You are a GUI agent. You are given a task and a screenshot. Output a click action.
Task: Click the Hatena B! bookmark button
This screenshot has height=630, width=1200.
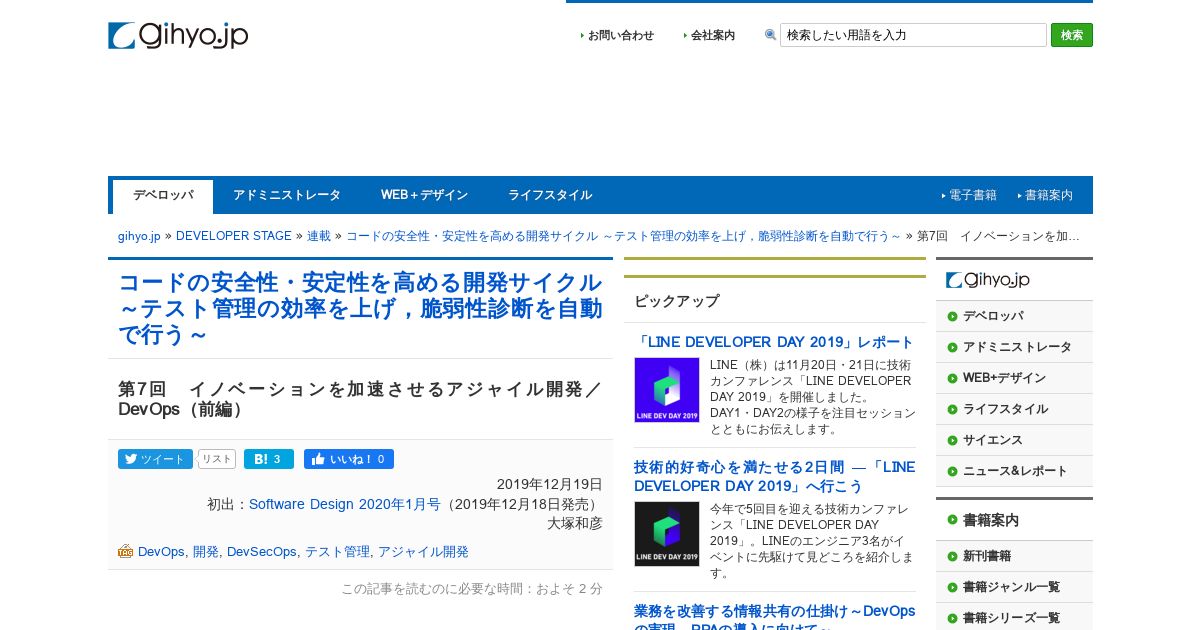pyautogui.click(x=269, y=459)
